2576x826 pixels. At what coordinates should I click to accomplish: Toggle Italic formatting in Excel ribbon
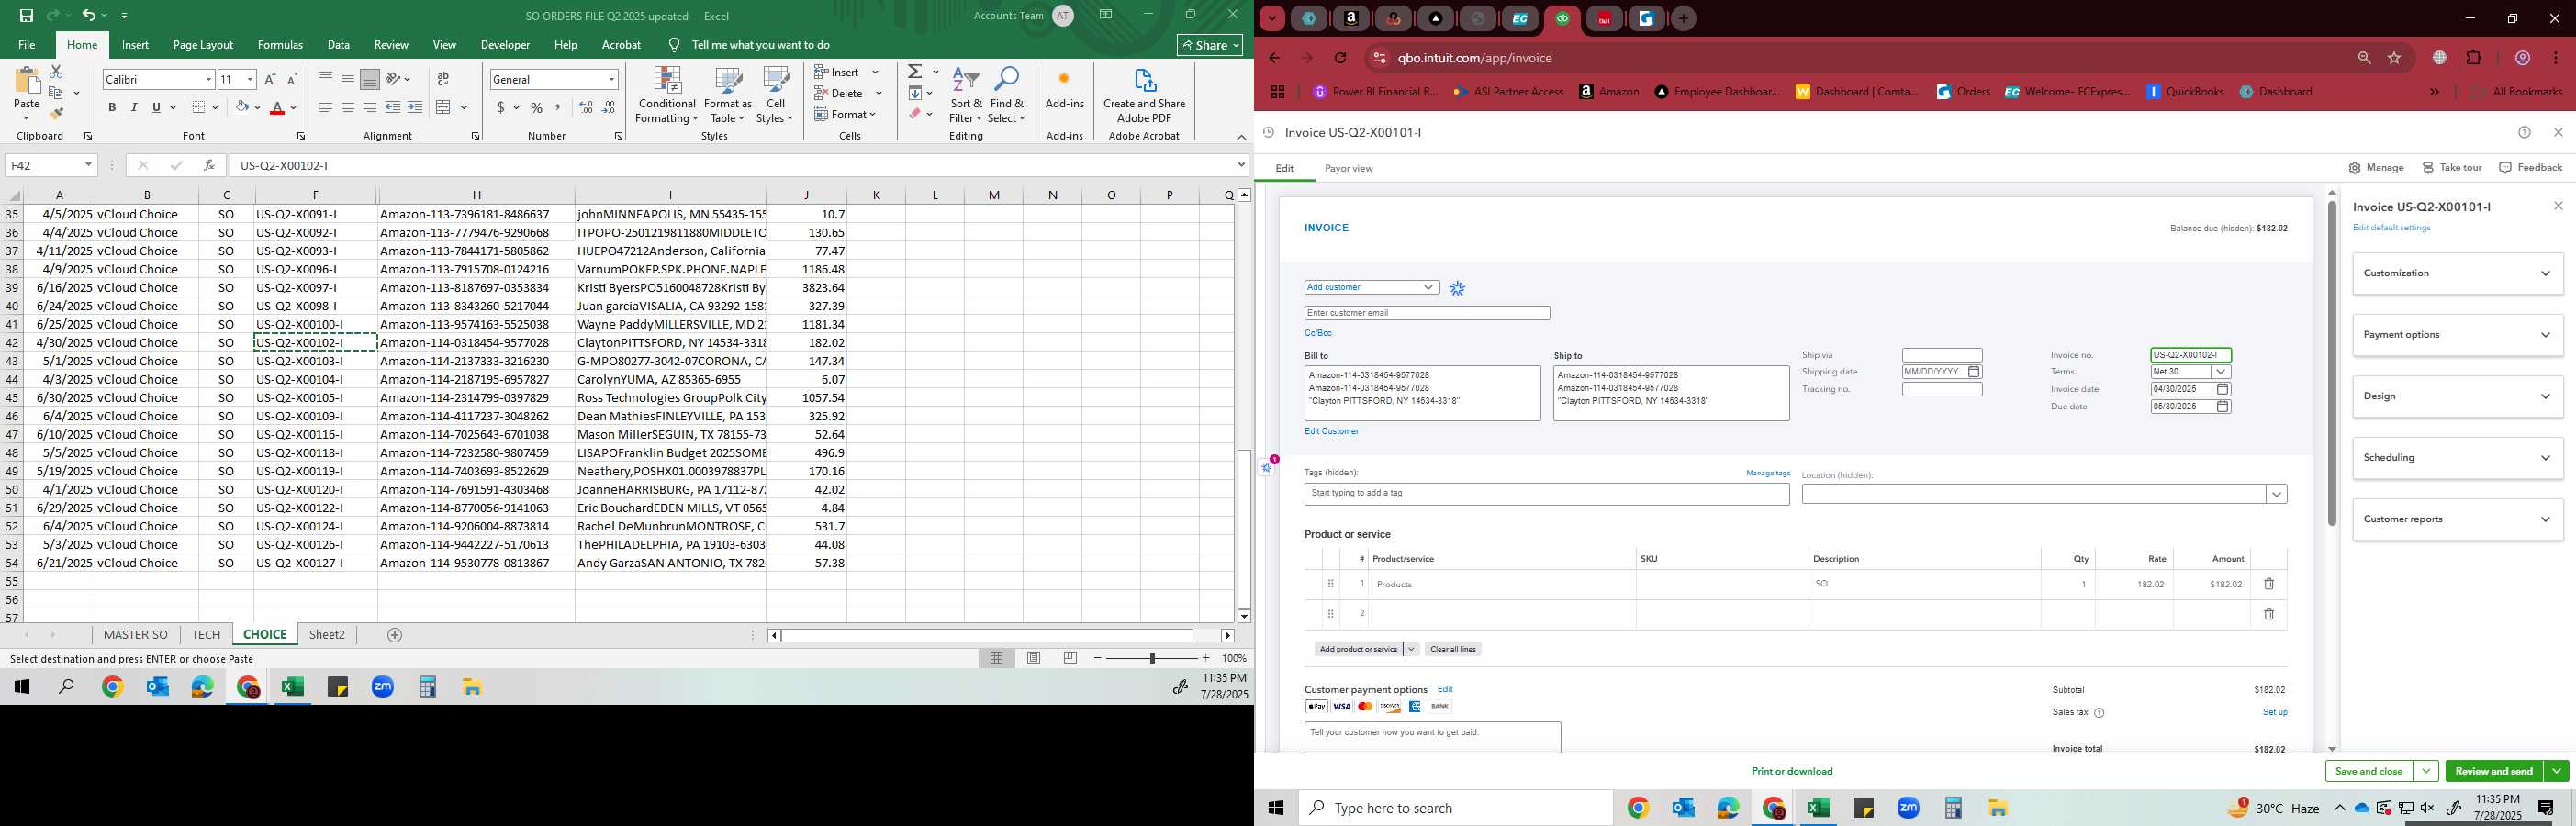click(134, 107)
